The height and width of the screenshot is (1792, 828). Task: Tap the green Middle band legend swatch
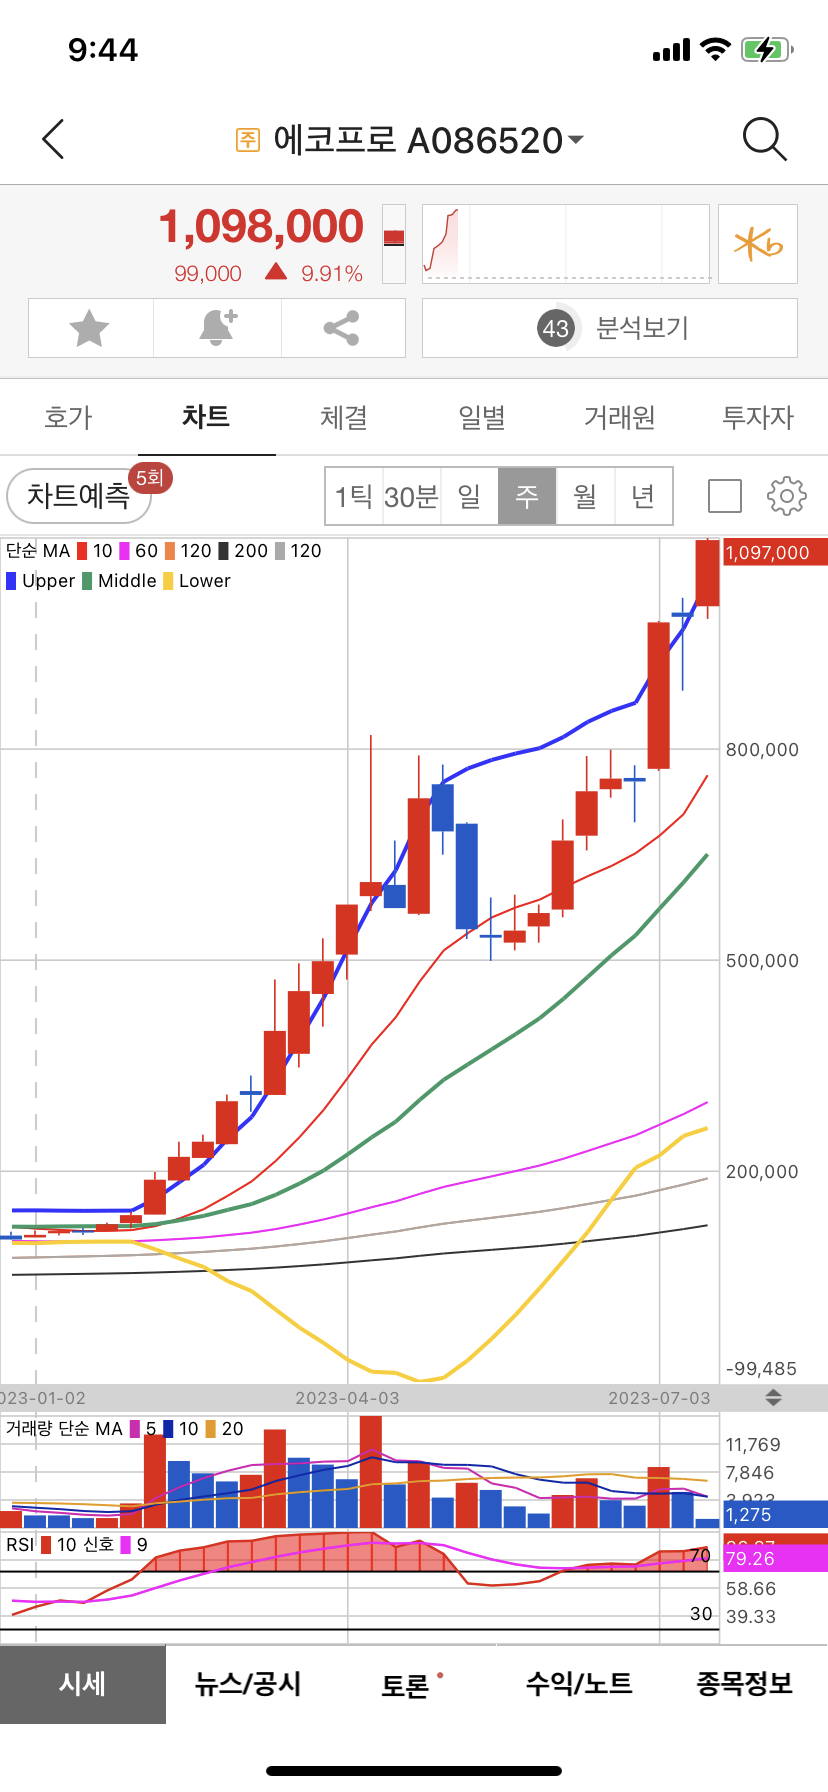(x=87, y=581)
